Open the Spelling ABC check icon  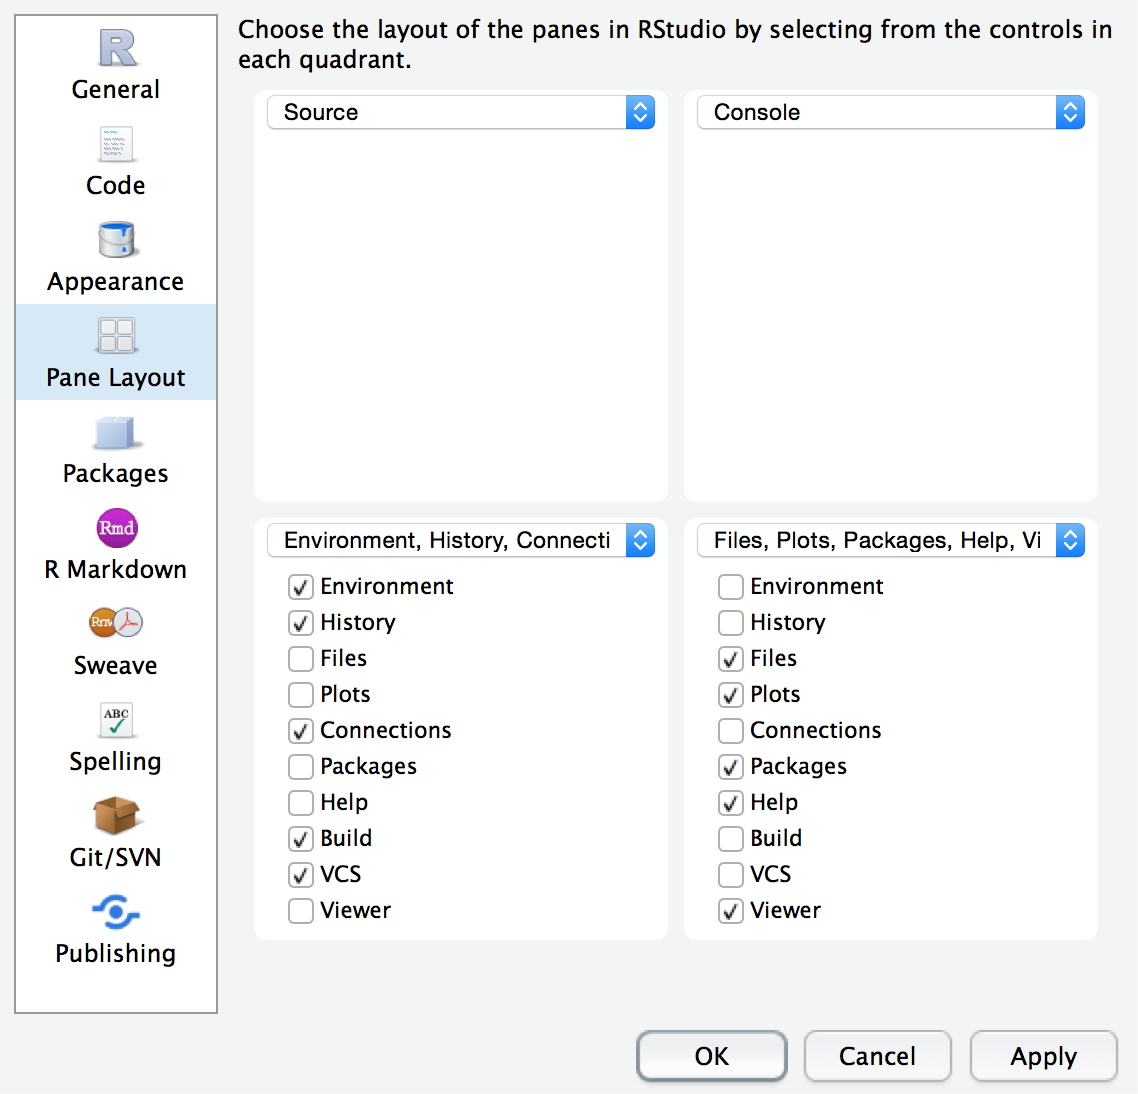[x=117, y=720]
